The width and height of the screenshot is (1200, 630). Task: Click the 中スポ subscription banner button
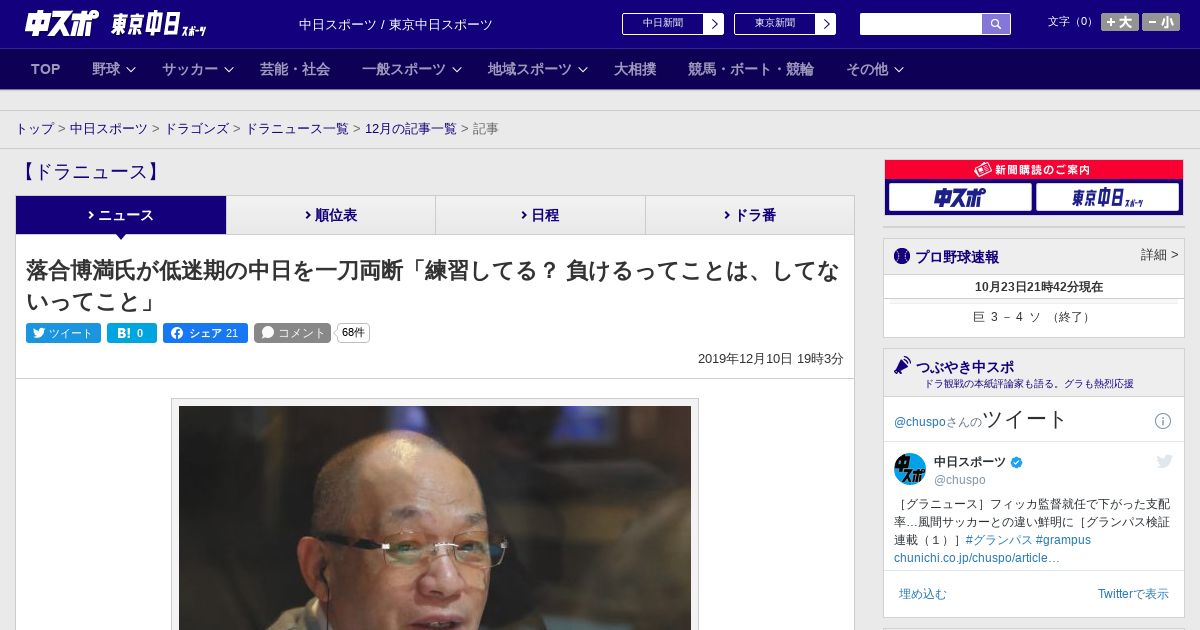pos(960,197)
